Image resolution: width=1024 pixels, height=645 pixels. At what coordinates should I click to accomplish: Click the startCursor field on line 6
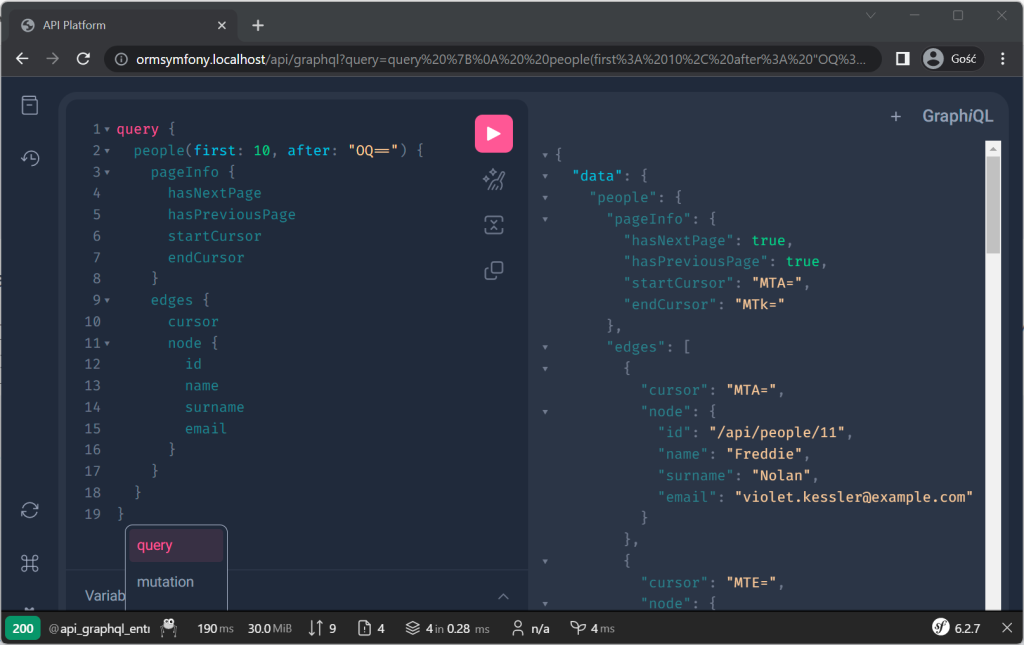(214, 236)
